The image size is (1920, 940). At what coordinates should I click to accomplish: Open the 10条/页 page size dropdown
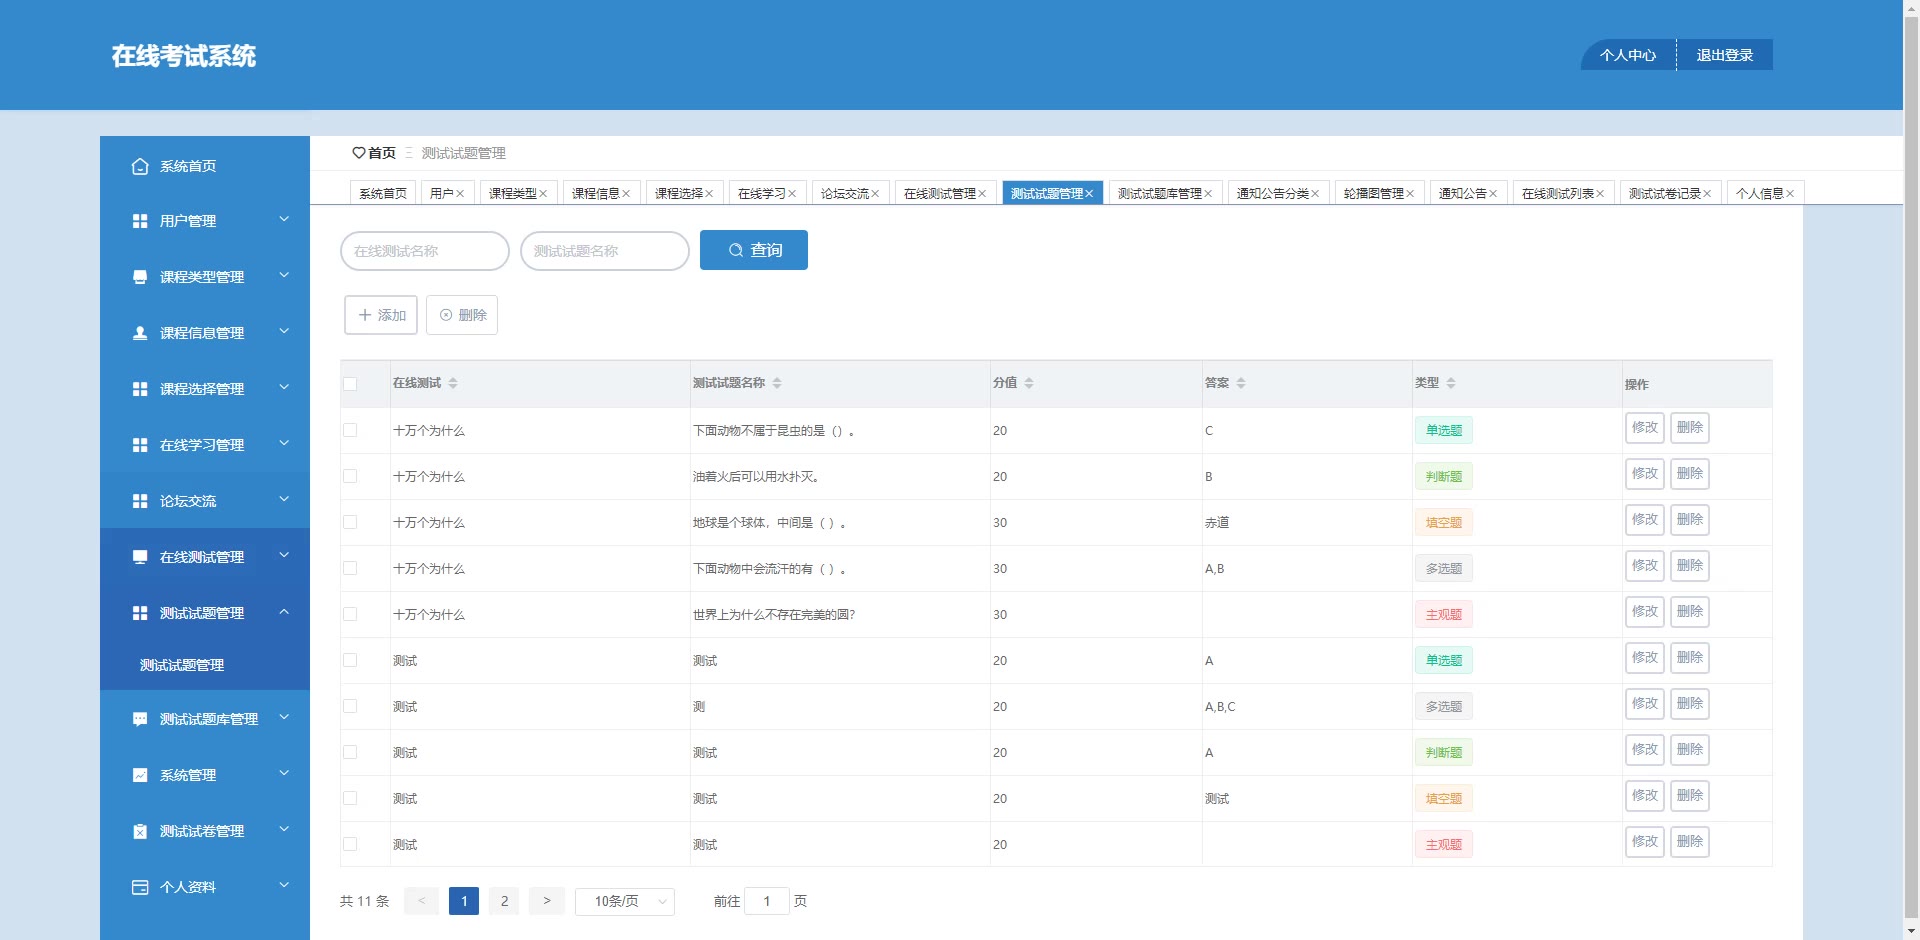click(625, 901)
